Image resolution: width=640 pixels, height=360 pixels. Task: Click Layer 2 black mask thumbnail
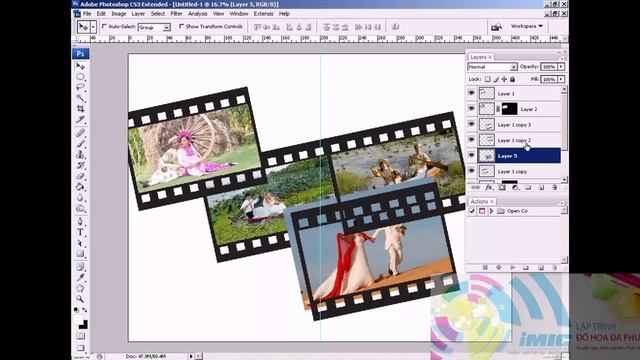pos(509,109)
